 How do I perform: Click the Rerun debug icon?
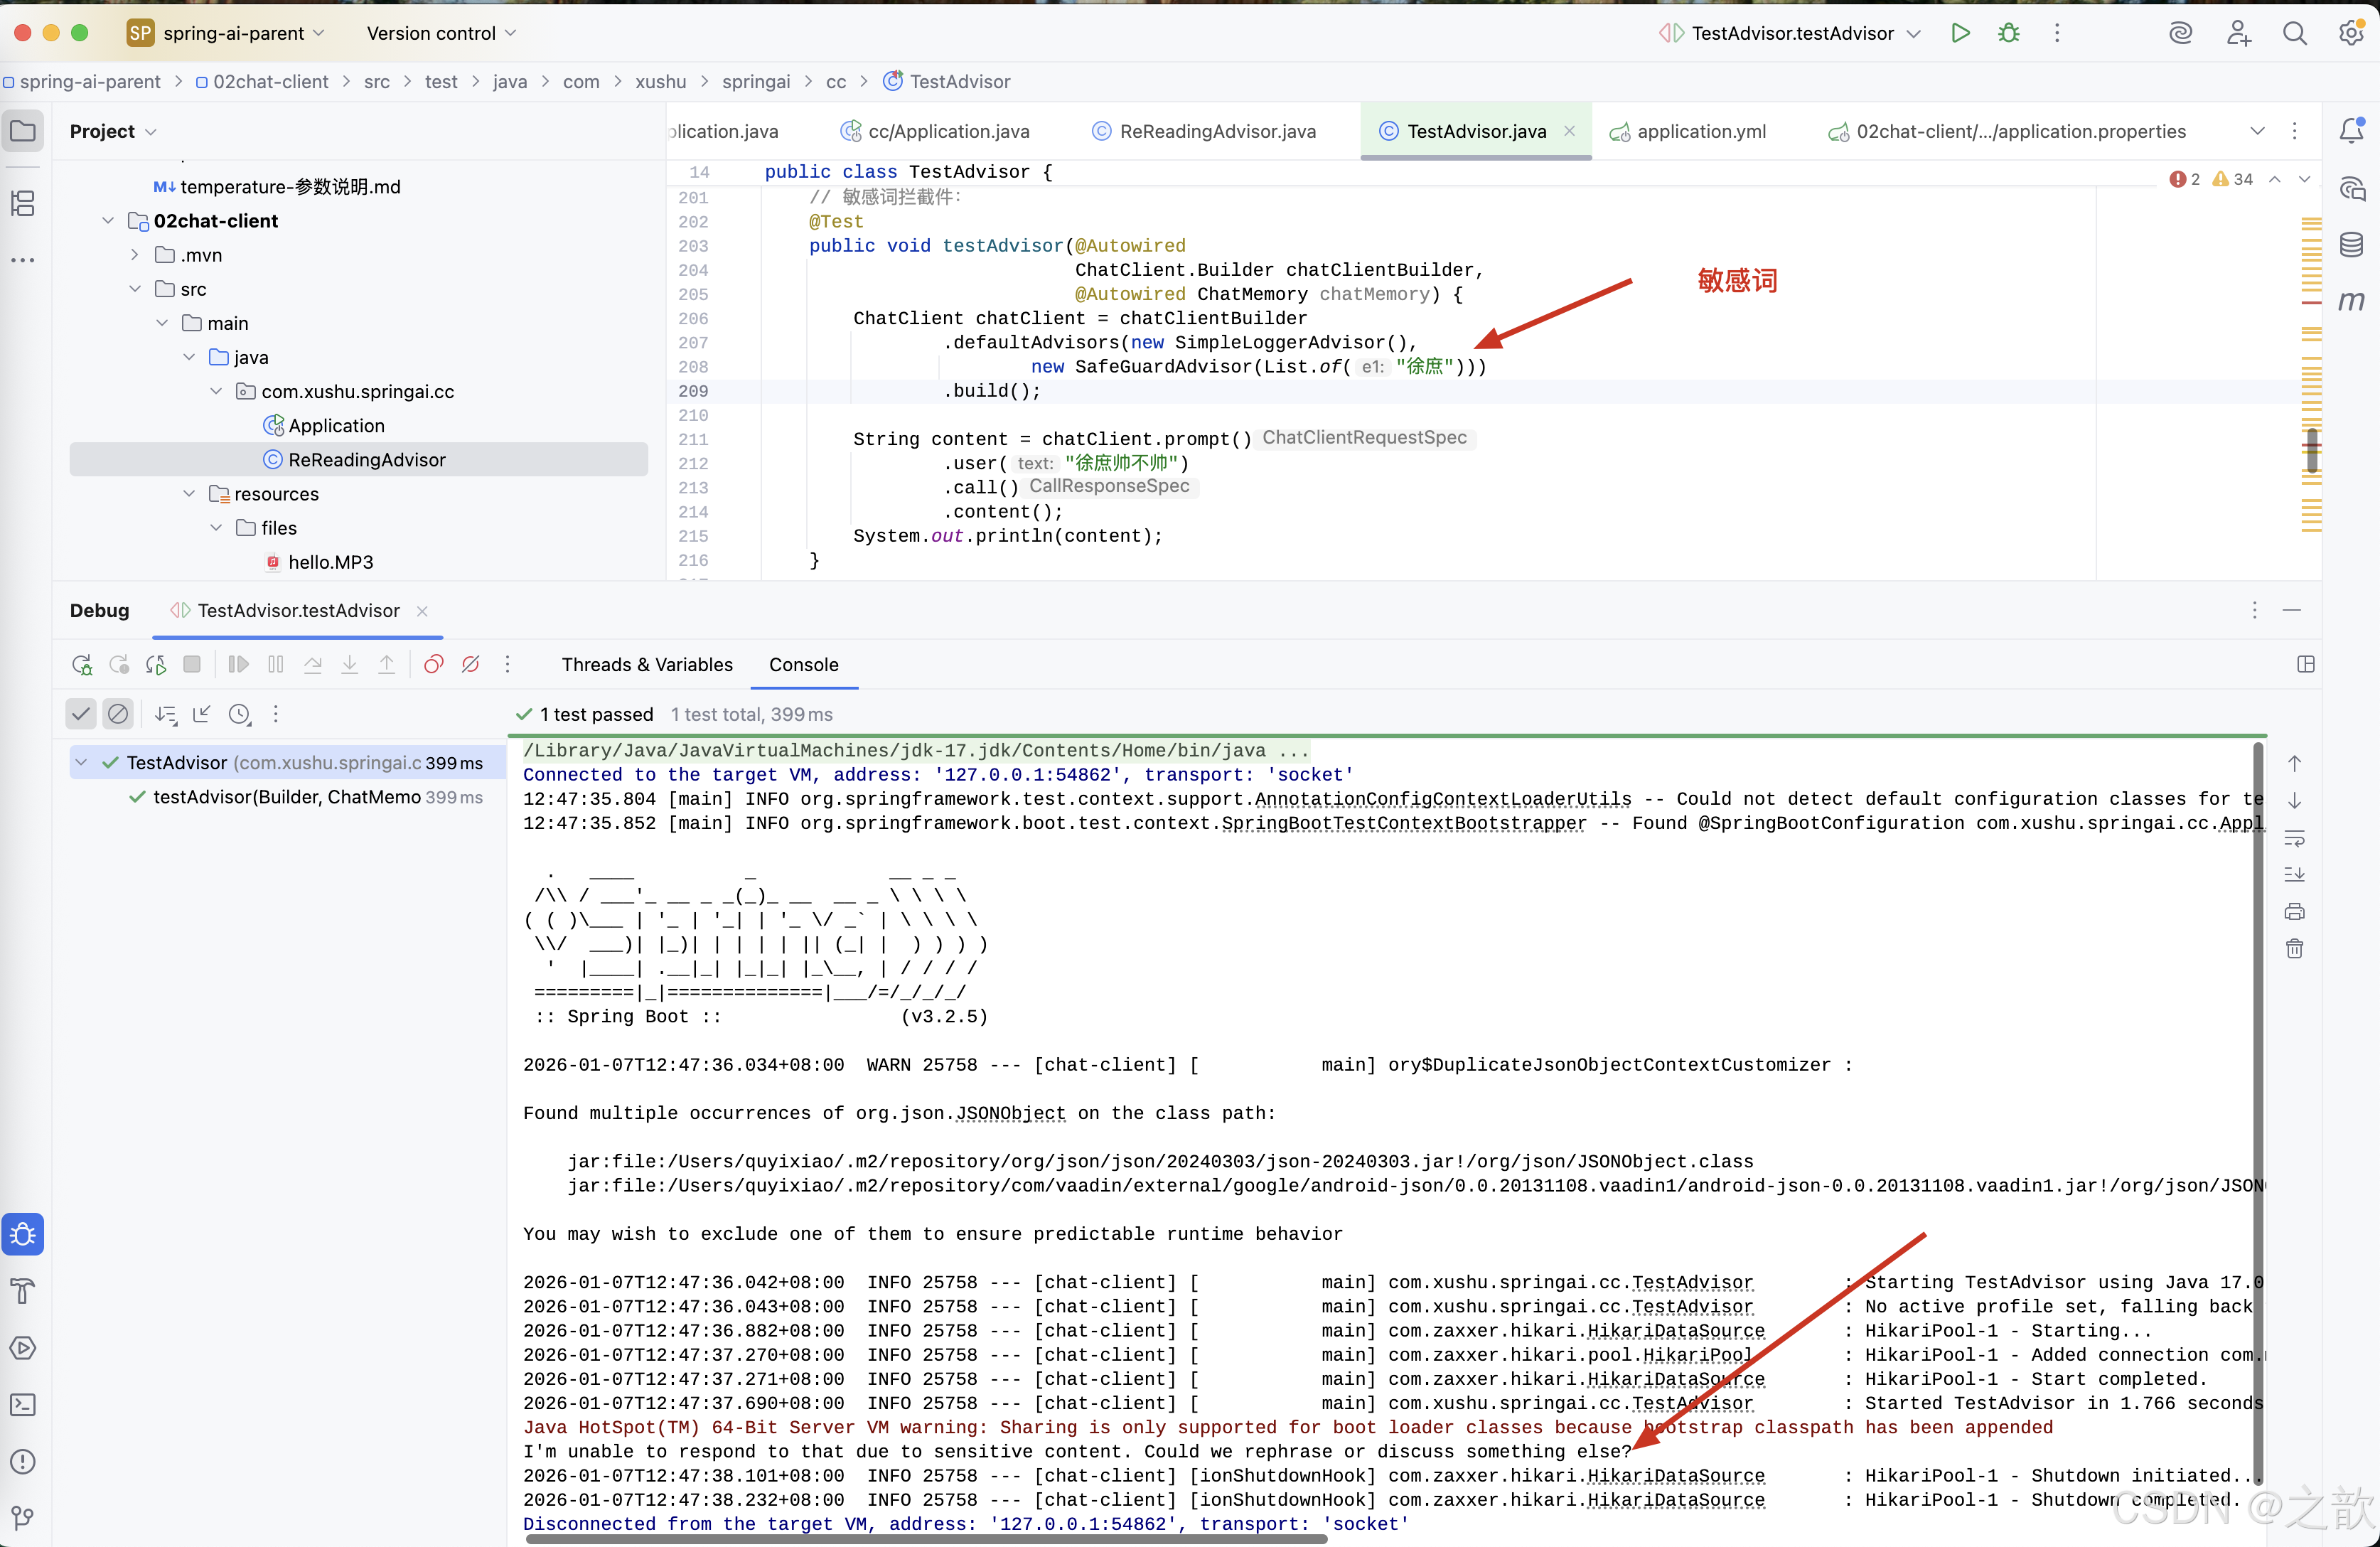pyautogui.click(x=82, y=665)
